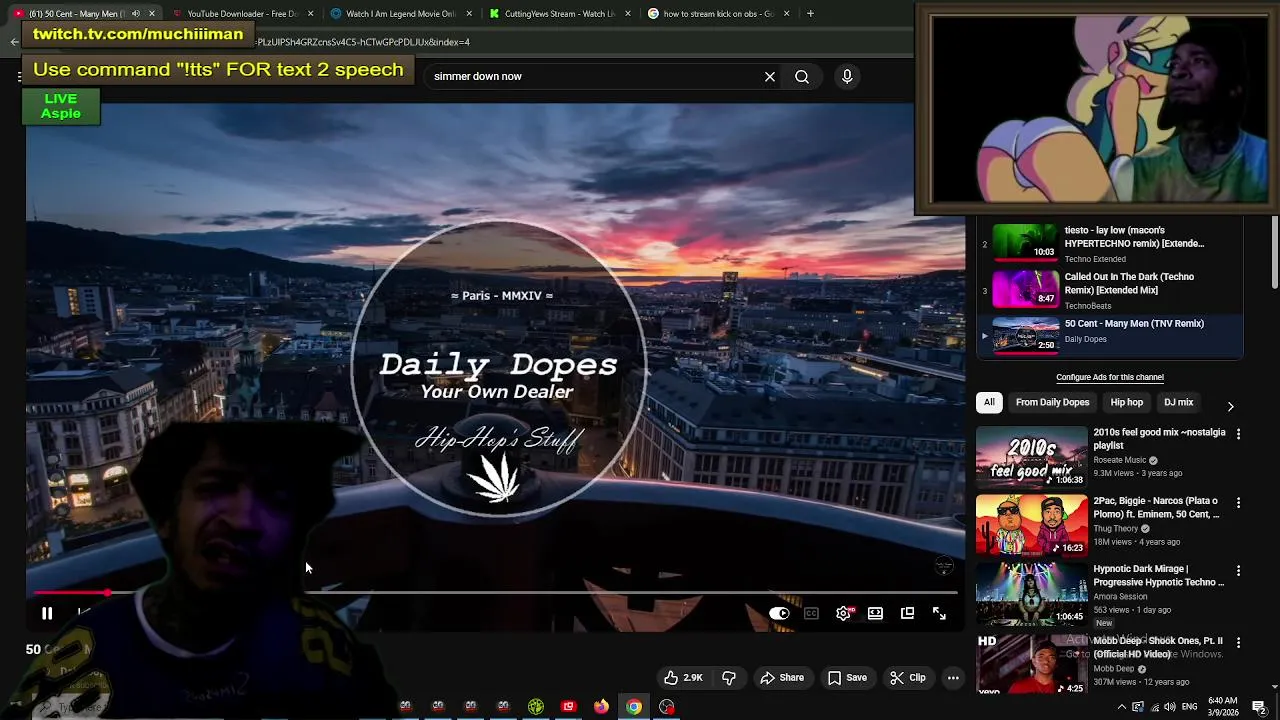Filter by DJ mix chip
The width and height of the screenshot is (1280, 720).
[x=1178, y=402]
